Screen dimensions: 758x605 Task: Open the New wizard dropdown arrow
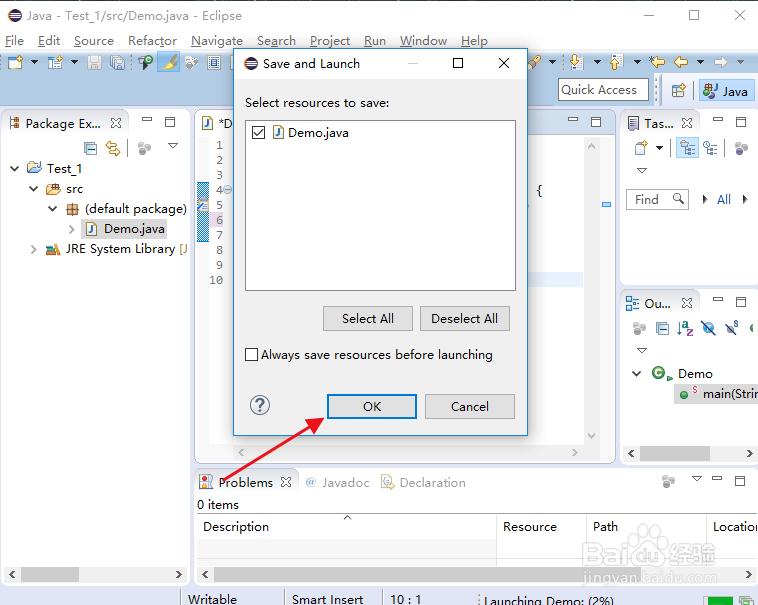click(x=34, y=62)
